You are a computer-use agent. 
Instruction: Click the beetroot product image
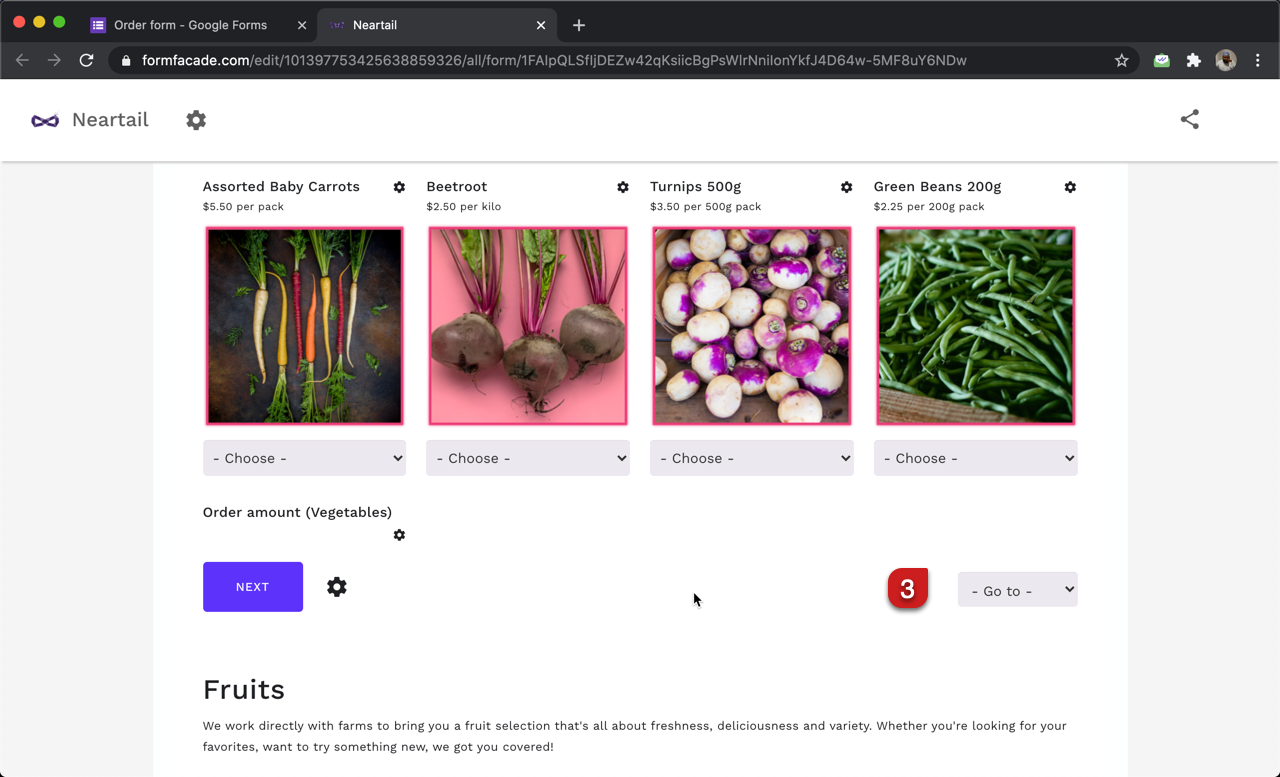528,326
